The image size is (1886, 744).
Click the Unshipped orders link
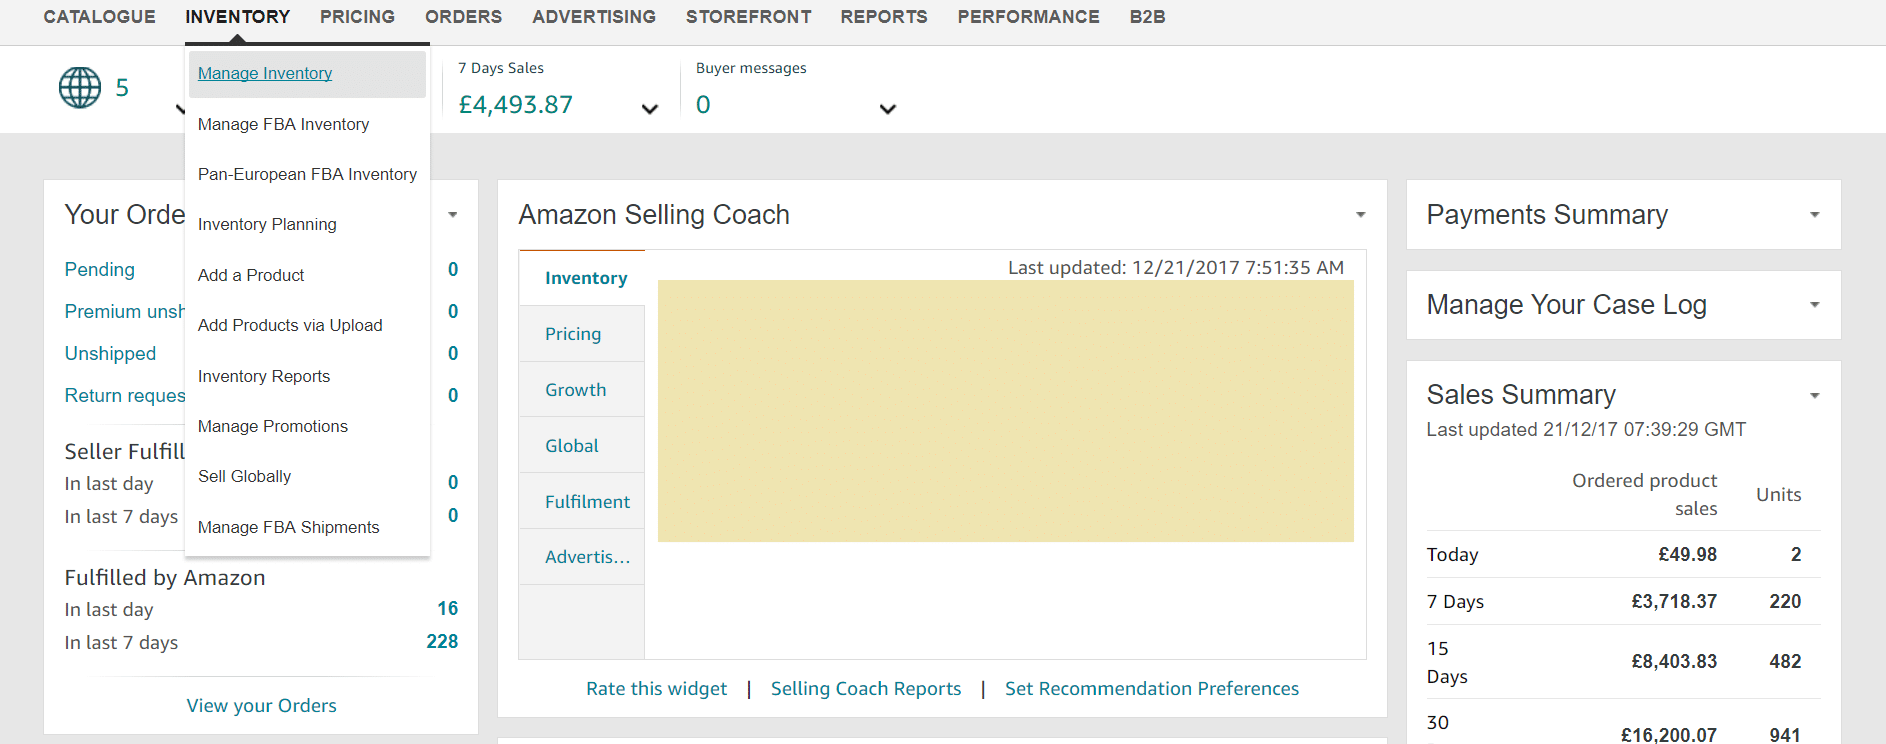(110, 354)
